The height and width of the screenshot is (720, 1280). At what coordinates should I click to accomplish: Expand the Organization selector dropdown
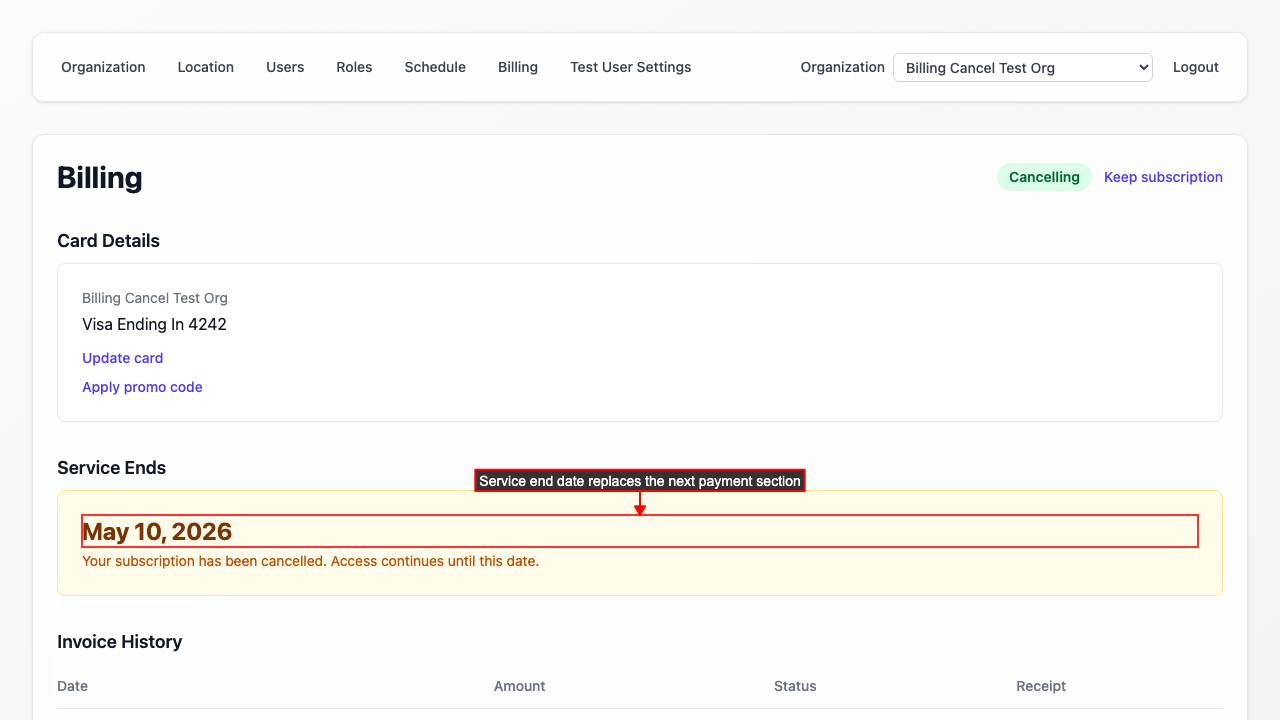coord(1022,68)
